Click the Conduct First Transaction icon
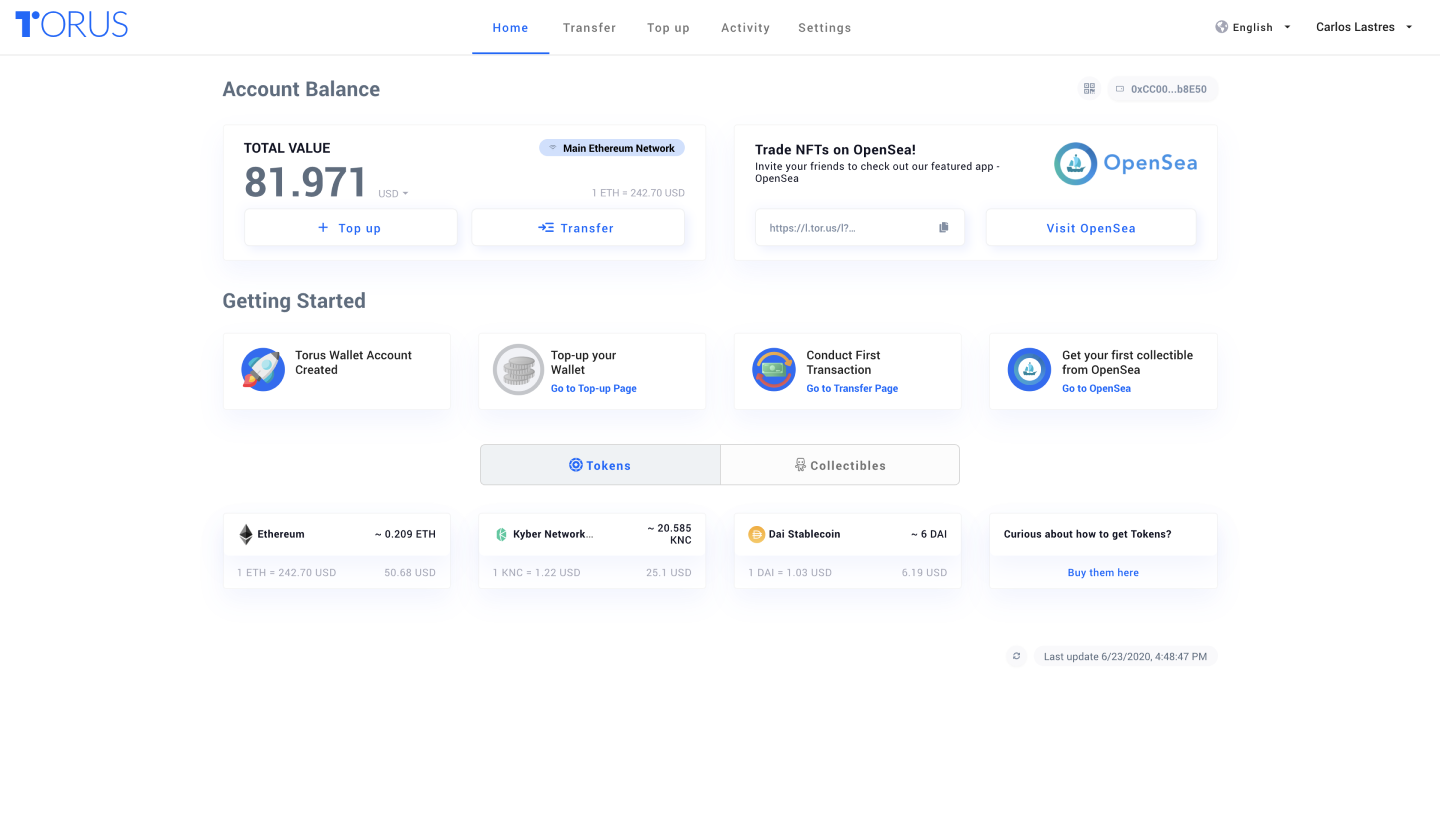 point(774,370)
